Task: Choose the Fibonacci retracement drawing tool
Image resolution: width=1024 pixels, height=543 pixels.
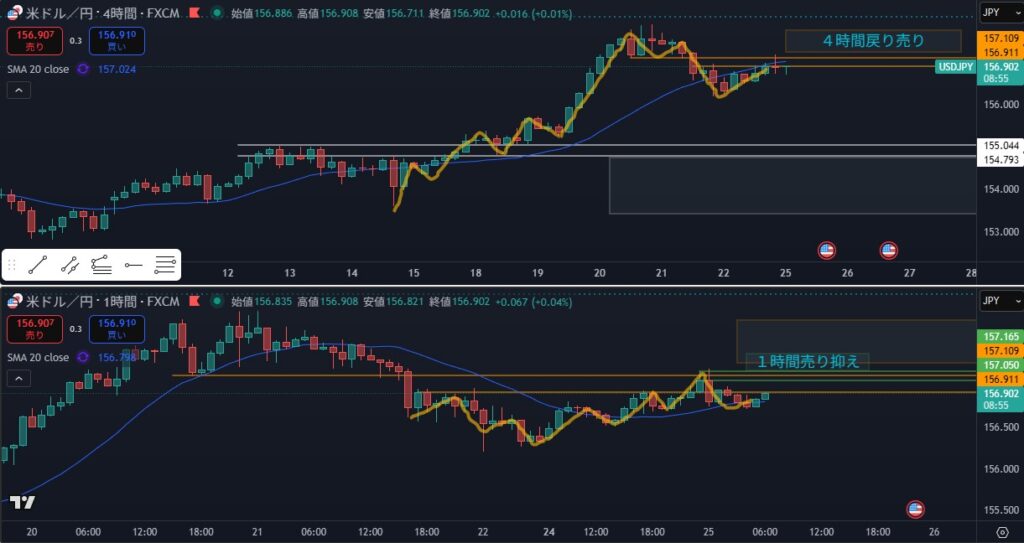Action: coord(101,265)
